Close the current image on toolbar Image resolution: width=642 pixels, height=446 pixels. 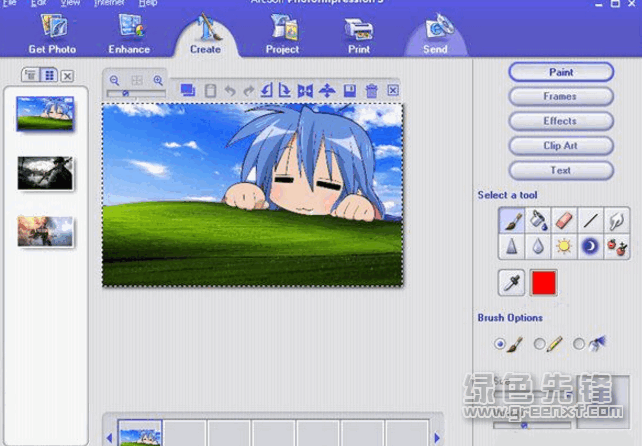tap(393, 90)
